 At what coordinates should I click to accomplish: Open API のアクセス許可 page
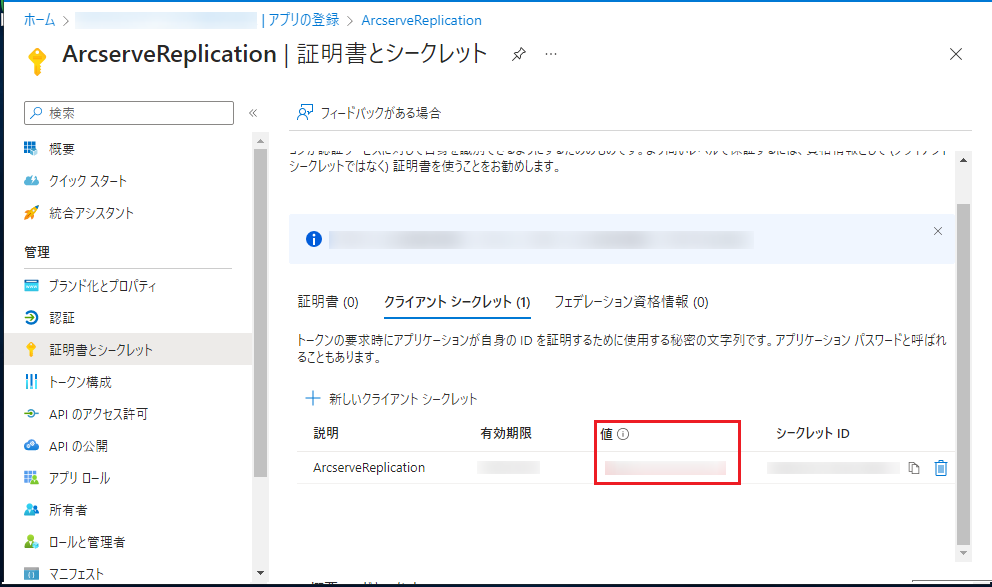click(x=98, y=414)
